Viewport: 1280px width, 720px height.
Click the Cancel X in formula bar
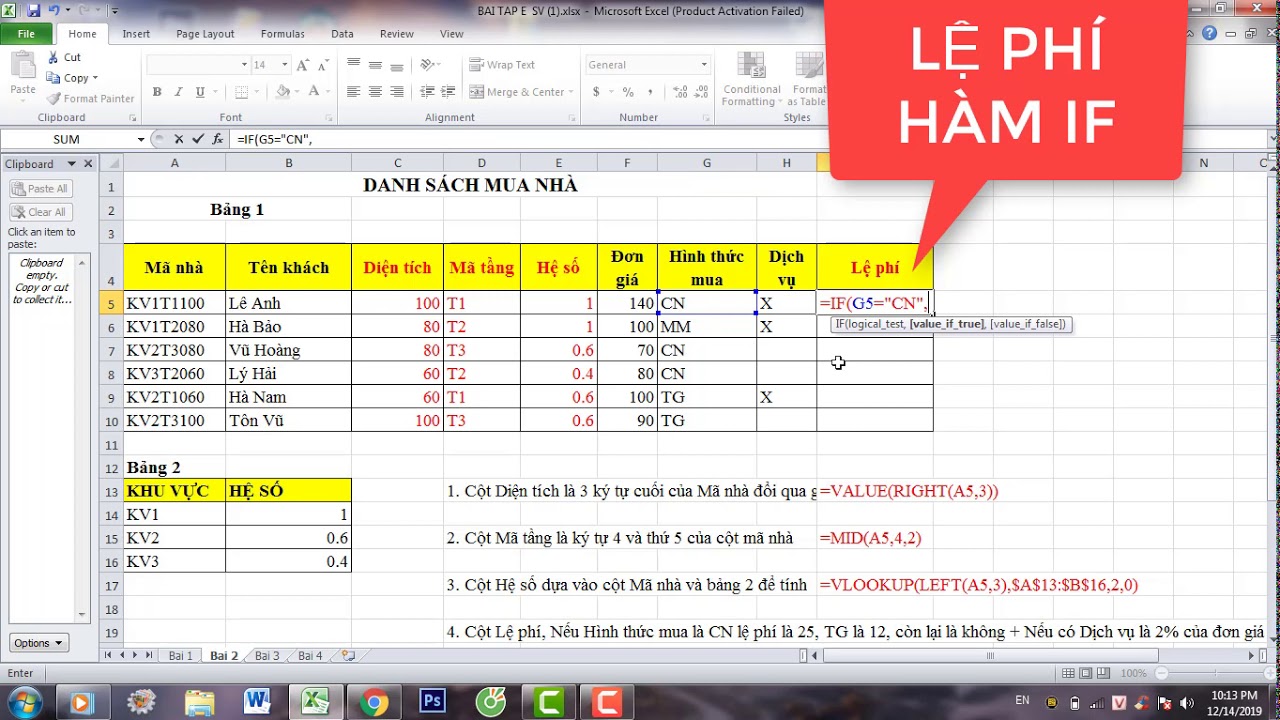pyautogui.click(x=179, y=139)
